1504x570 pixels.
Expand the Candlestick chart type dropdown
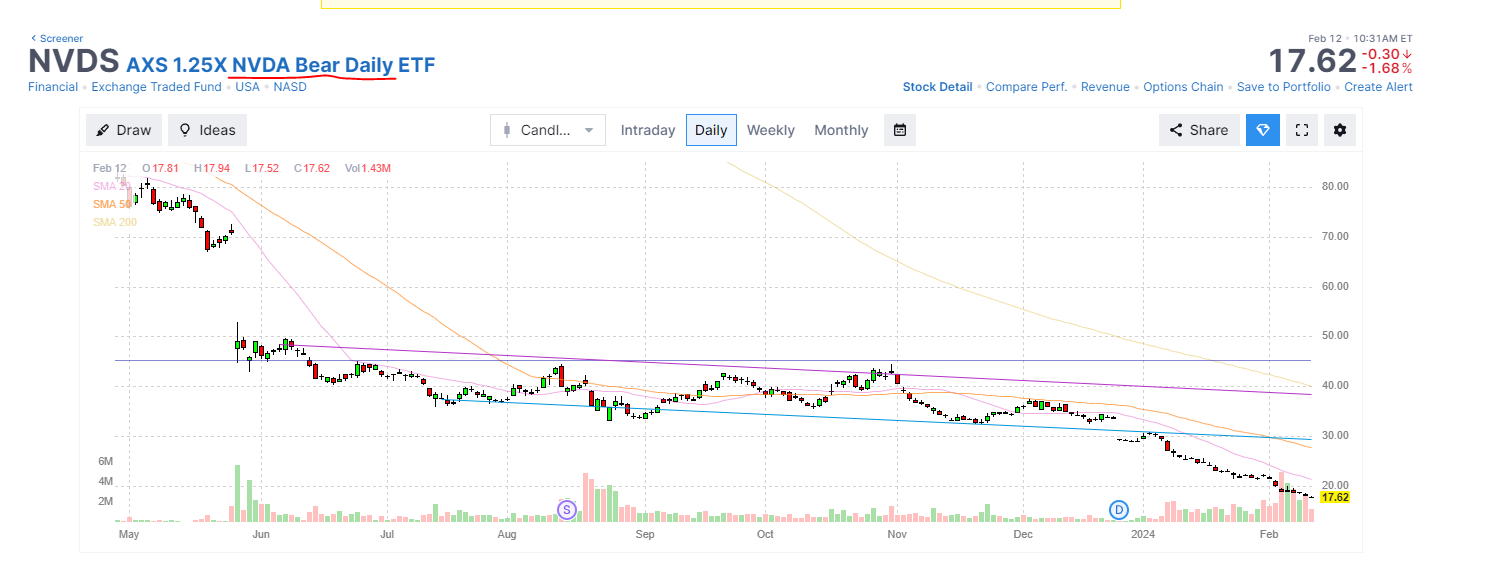pyautogui.click(x=548, y=130)
